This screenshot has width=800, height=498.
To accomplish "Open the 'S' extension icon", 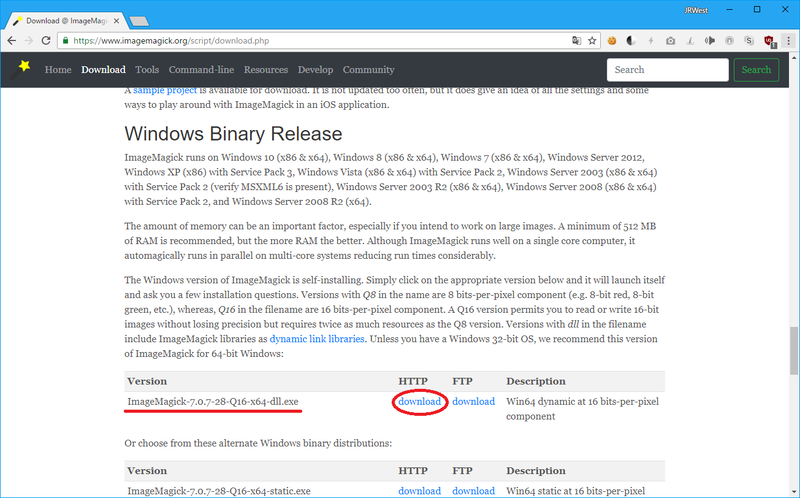I will click(x=749, y=41).
